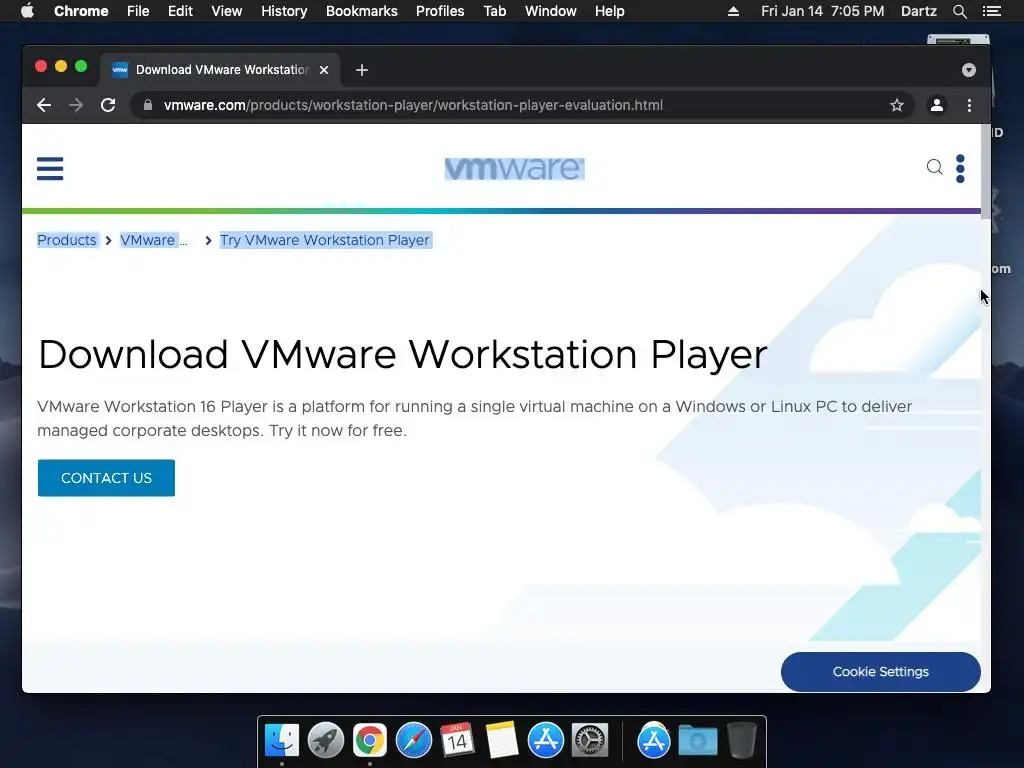This screenshot has width=1024, height=768.
Task: Open the Tab menu
Action: tap(495, 11)
